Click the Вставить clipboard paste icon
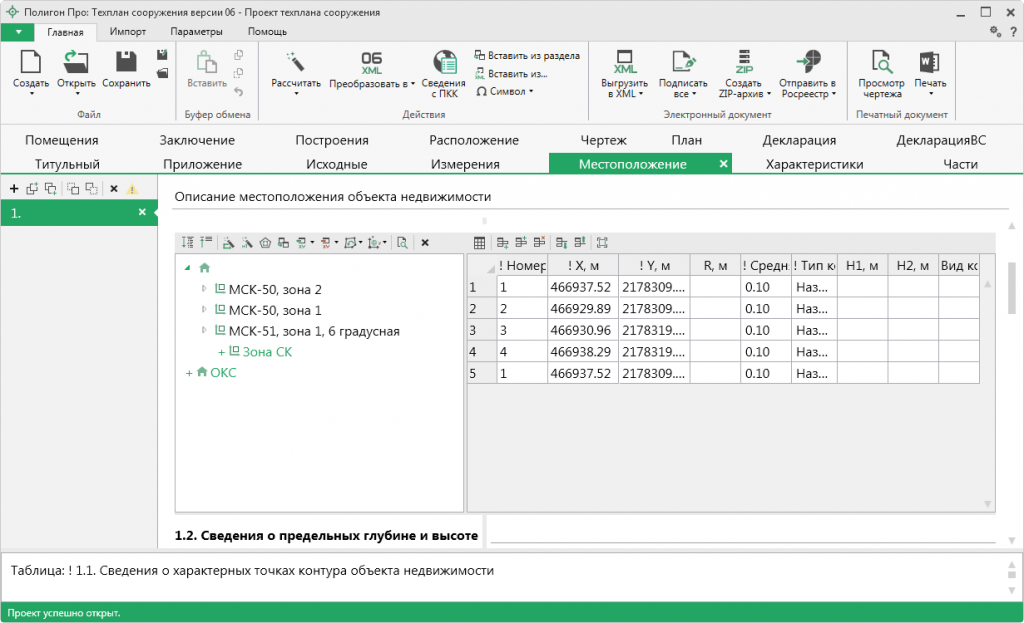 pos(206,63)
